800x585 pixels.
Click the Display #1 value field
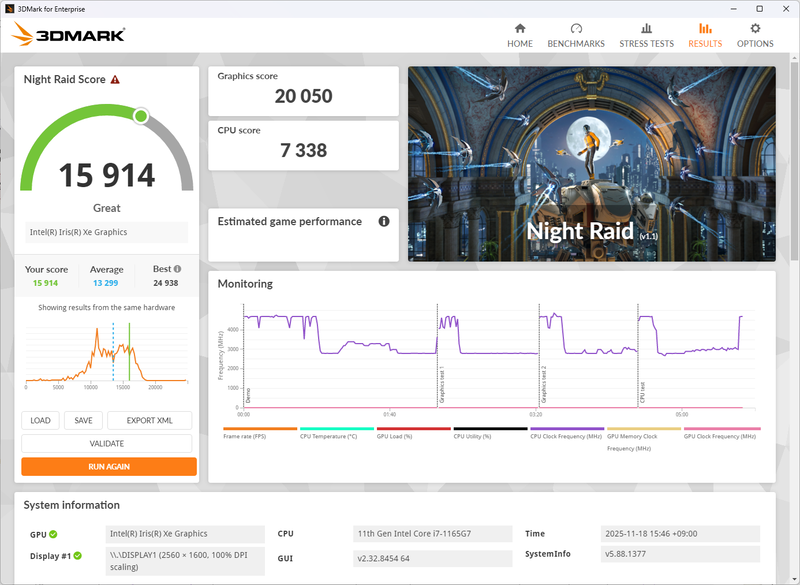(185, 561)
